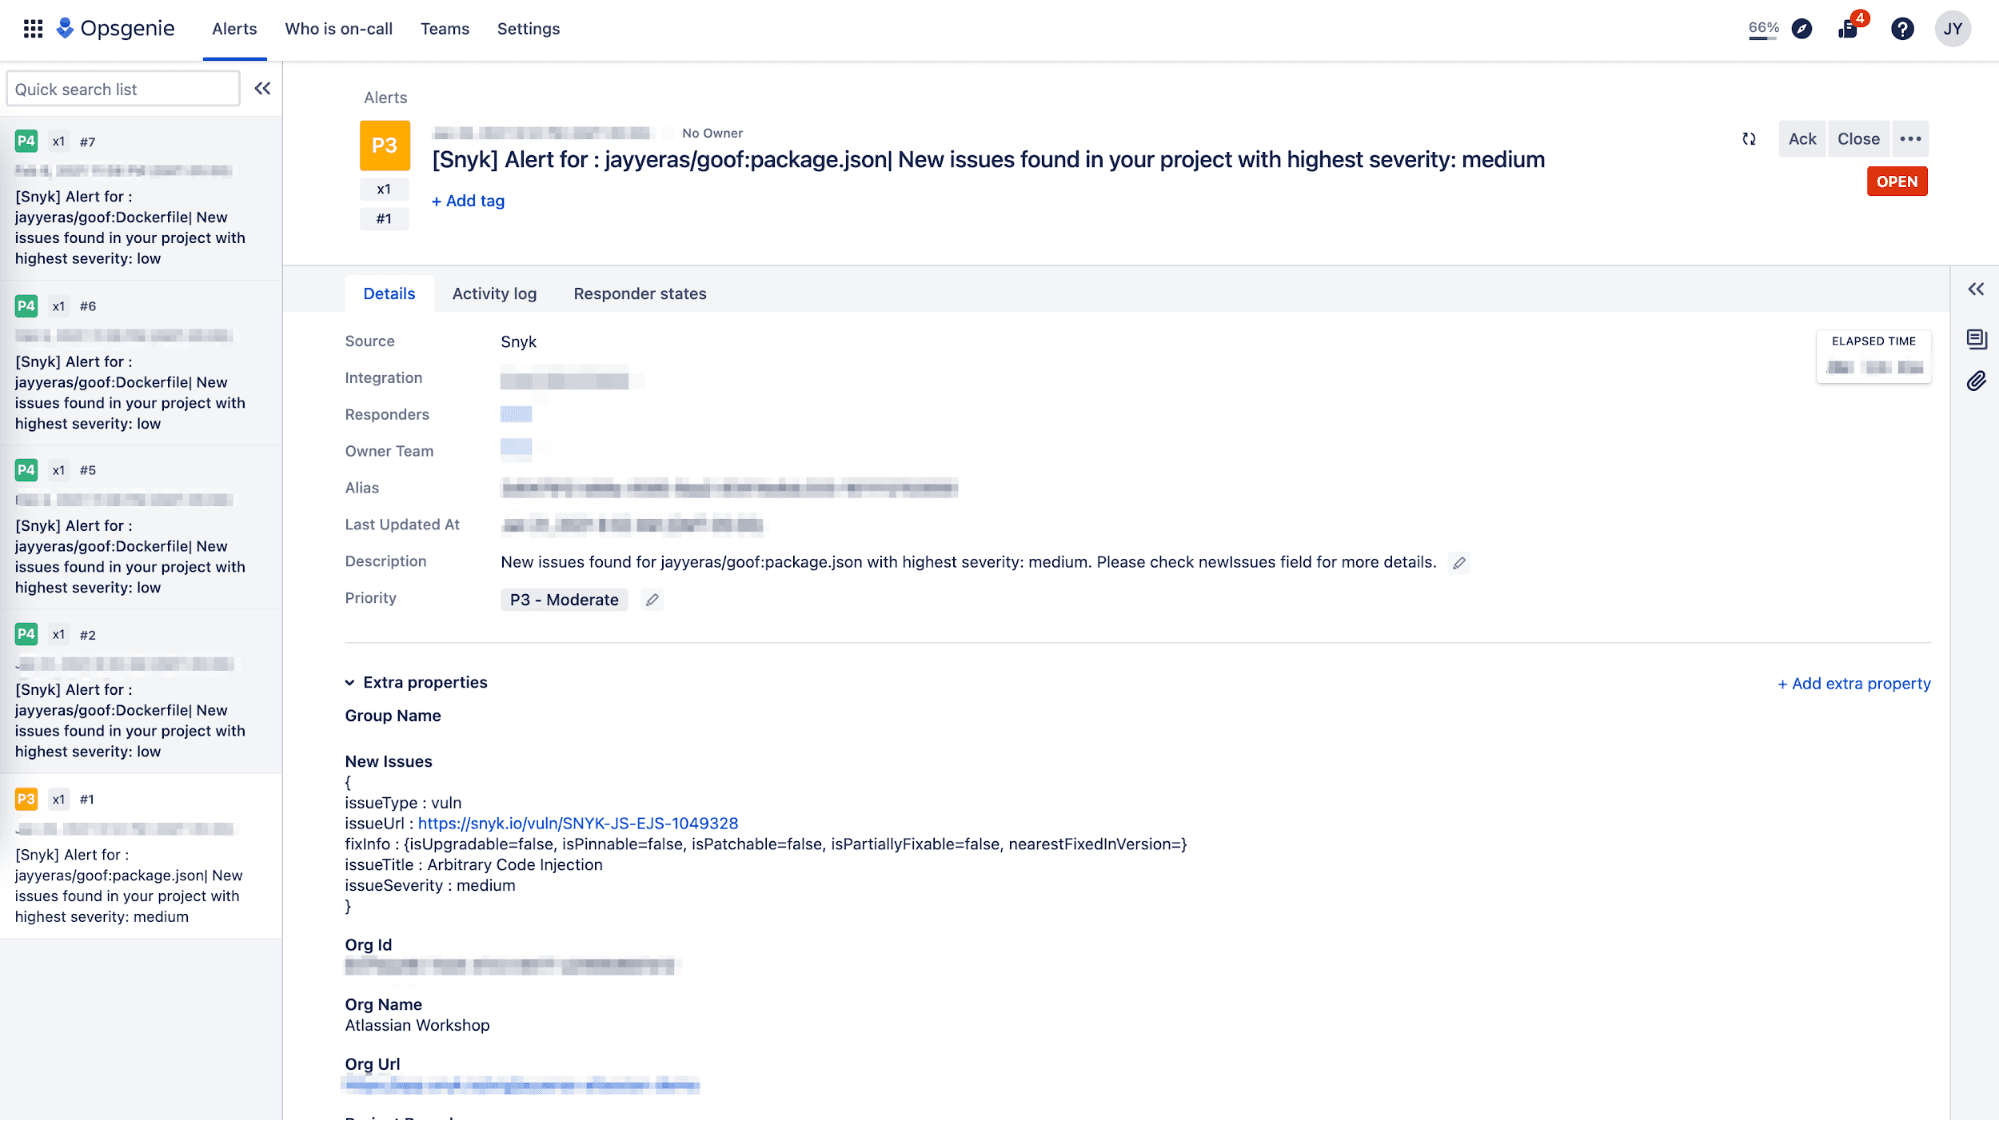Screen dimensions: 1999x1121
Task: Switch to the Responder states tab
Action: tap(638, 293)
